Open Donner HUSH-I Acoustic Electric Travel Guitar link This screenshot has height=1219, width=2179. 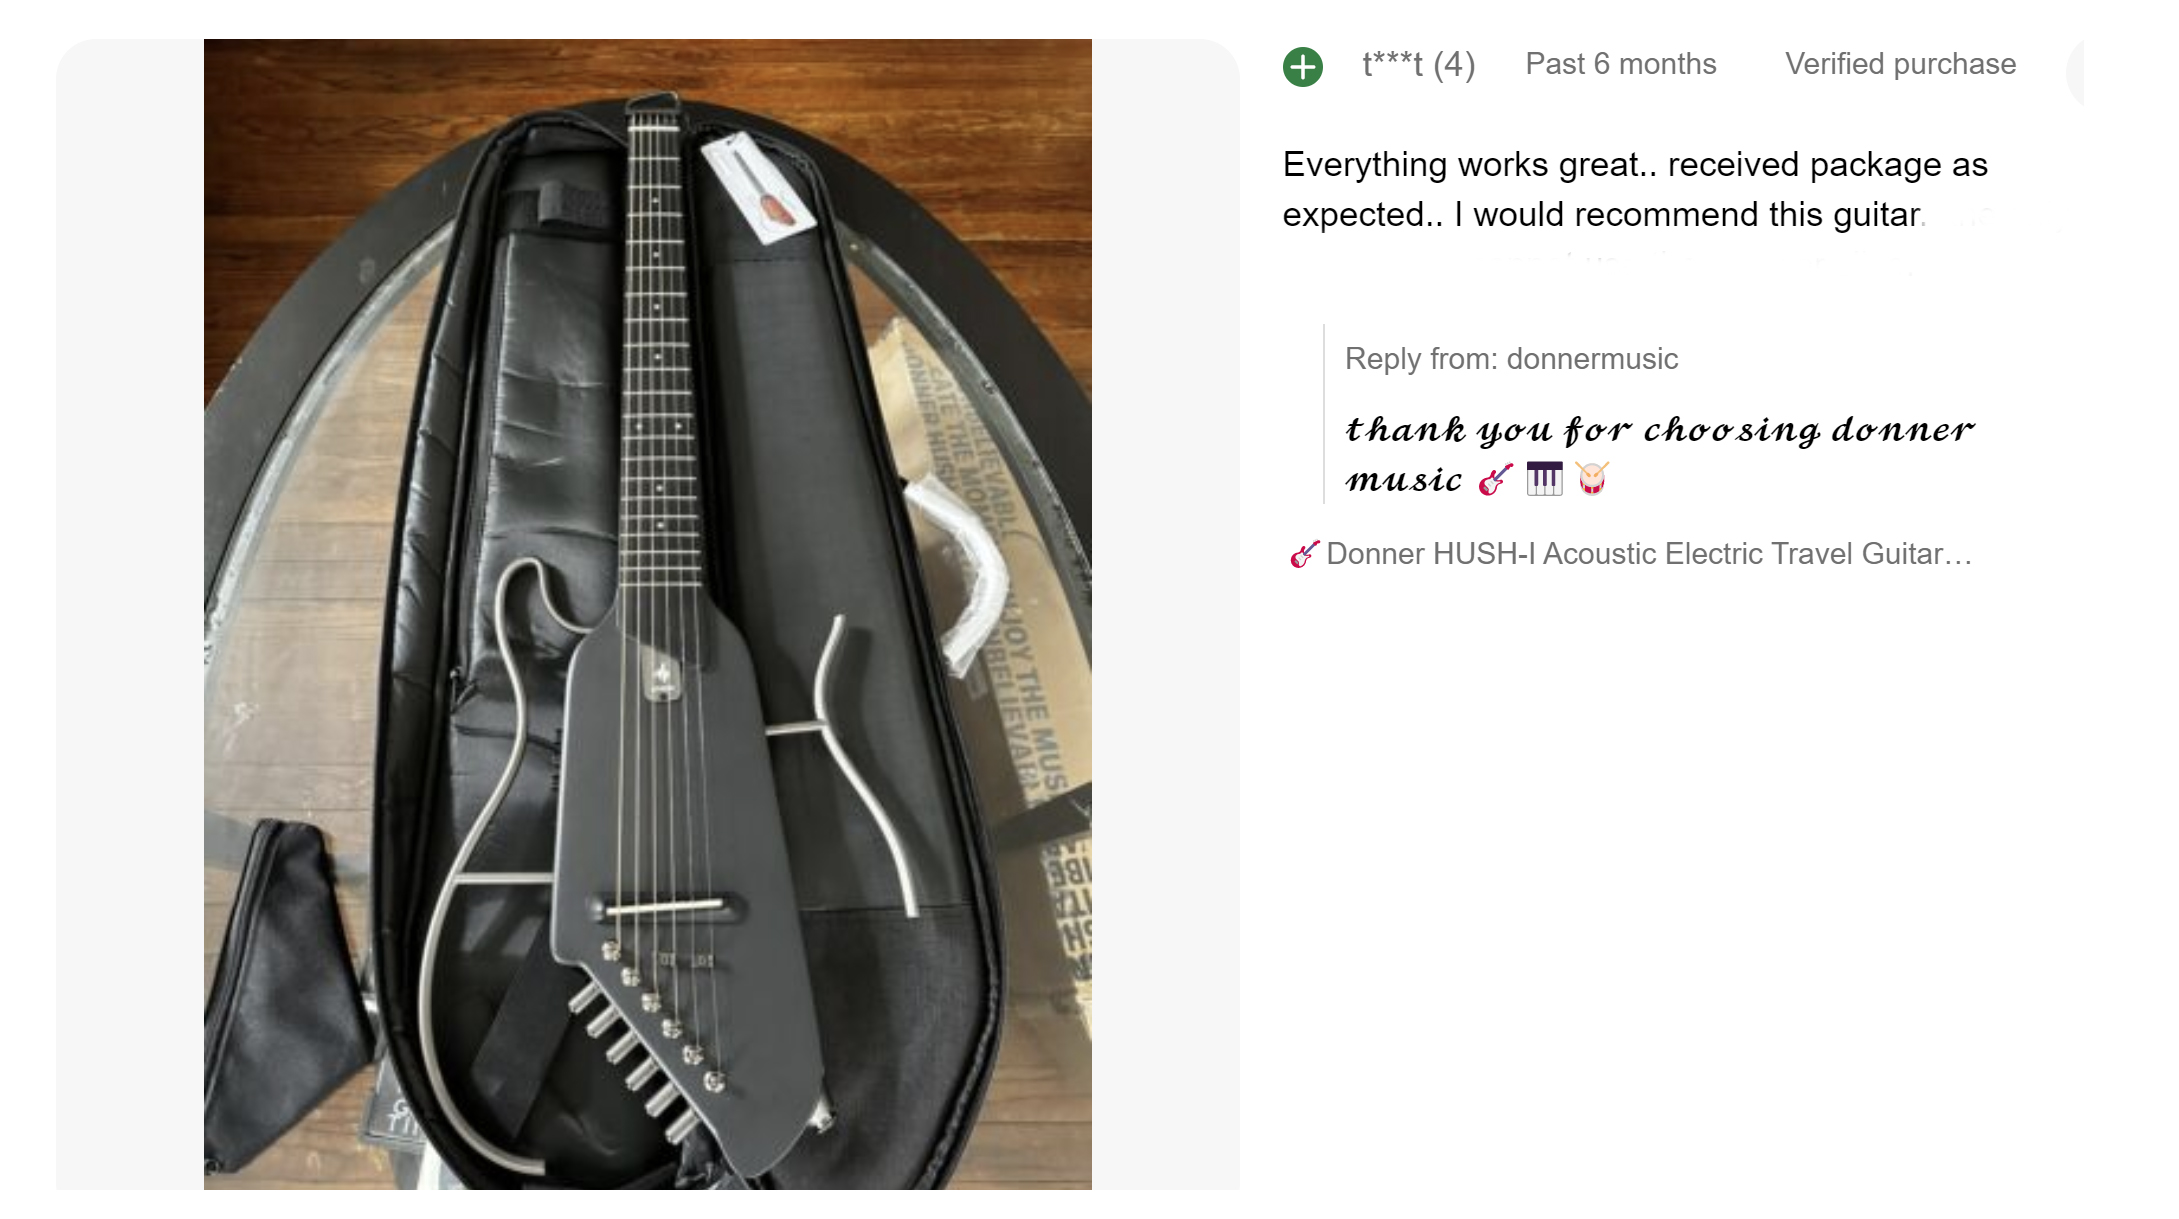1649,554
